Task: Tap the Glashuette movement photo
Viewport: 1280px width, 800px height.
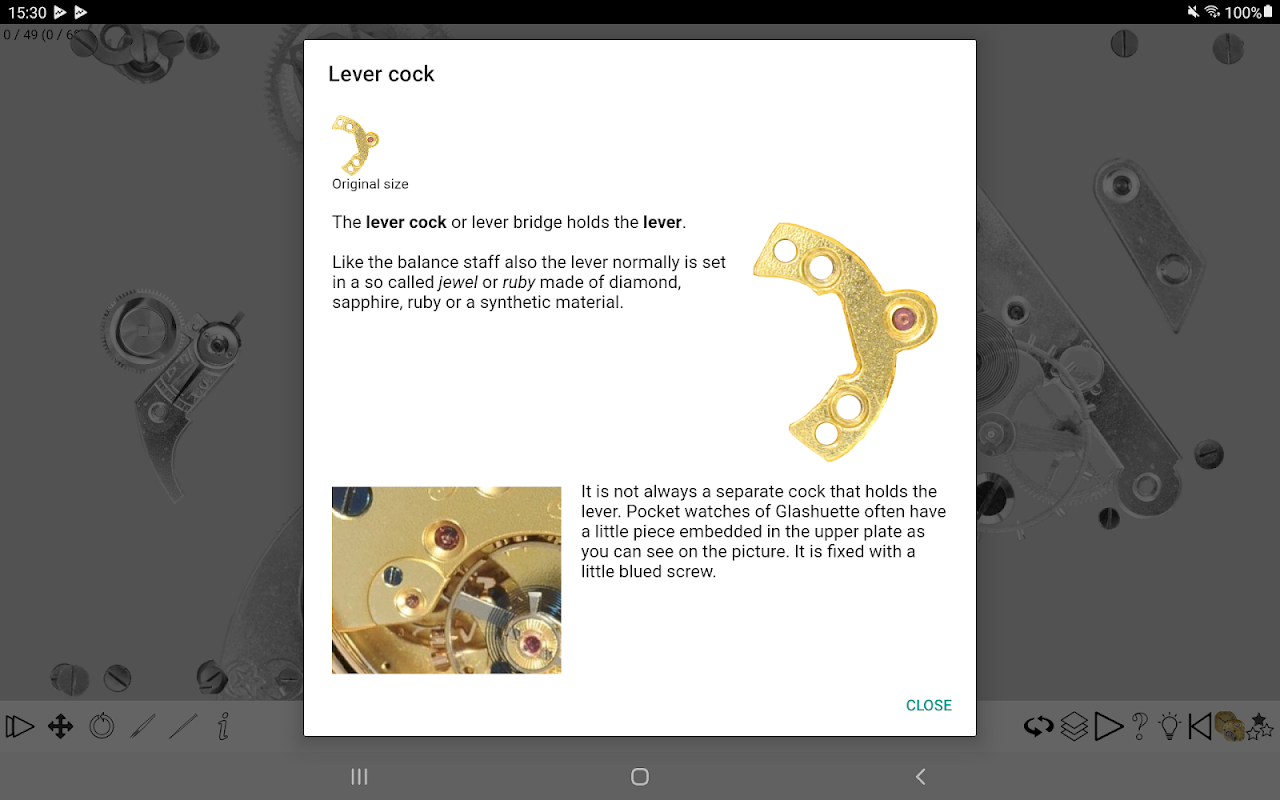Action: (x=446, y=580)
